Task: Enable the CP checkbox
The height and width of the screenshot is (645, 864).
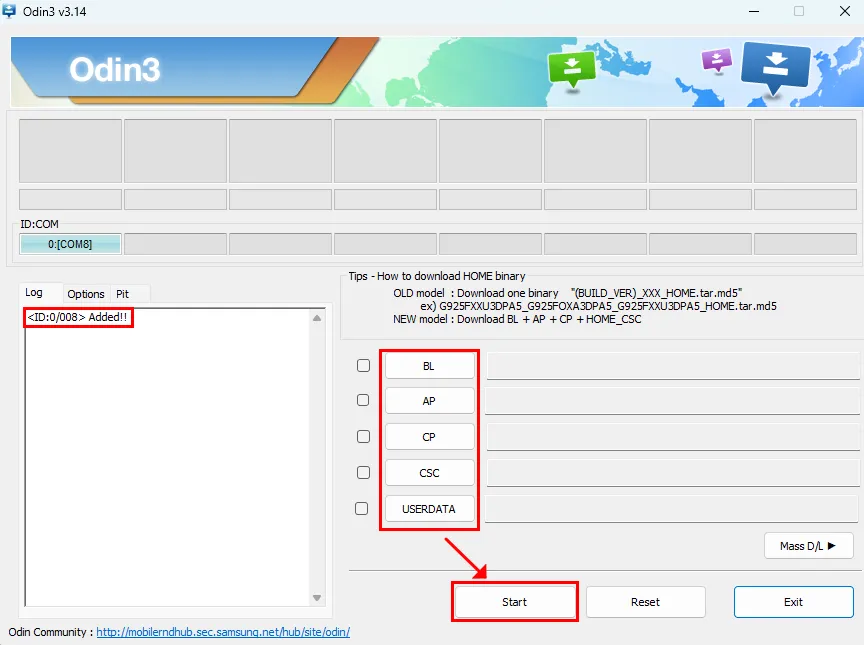Action: pyautogui.click(x=363, y=436)
